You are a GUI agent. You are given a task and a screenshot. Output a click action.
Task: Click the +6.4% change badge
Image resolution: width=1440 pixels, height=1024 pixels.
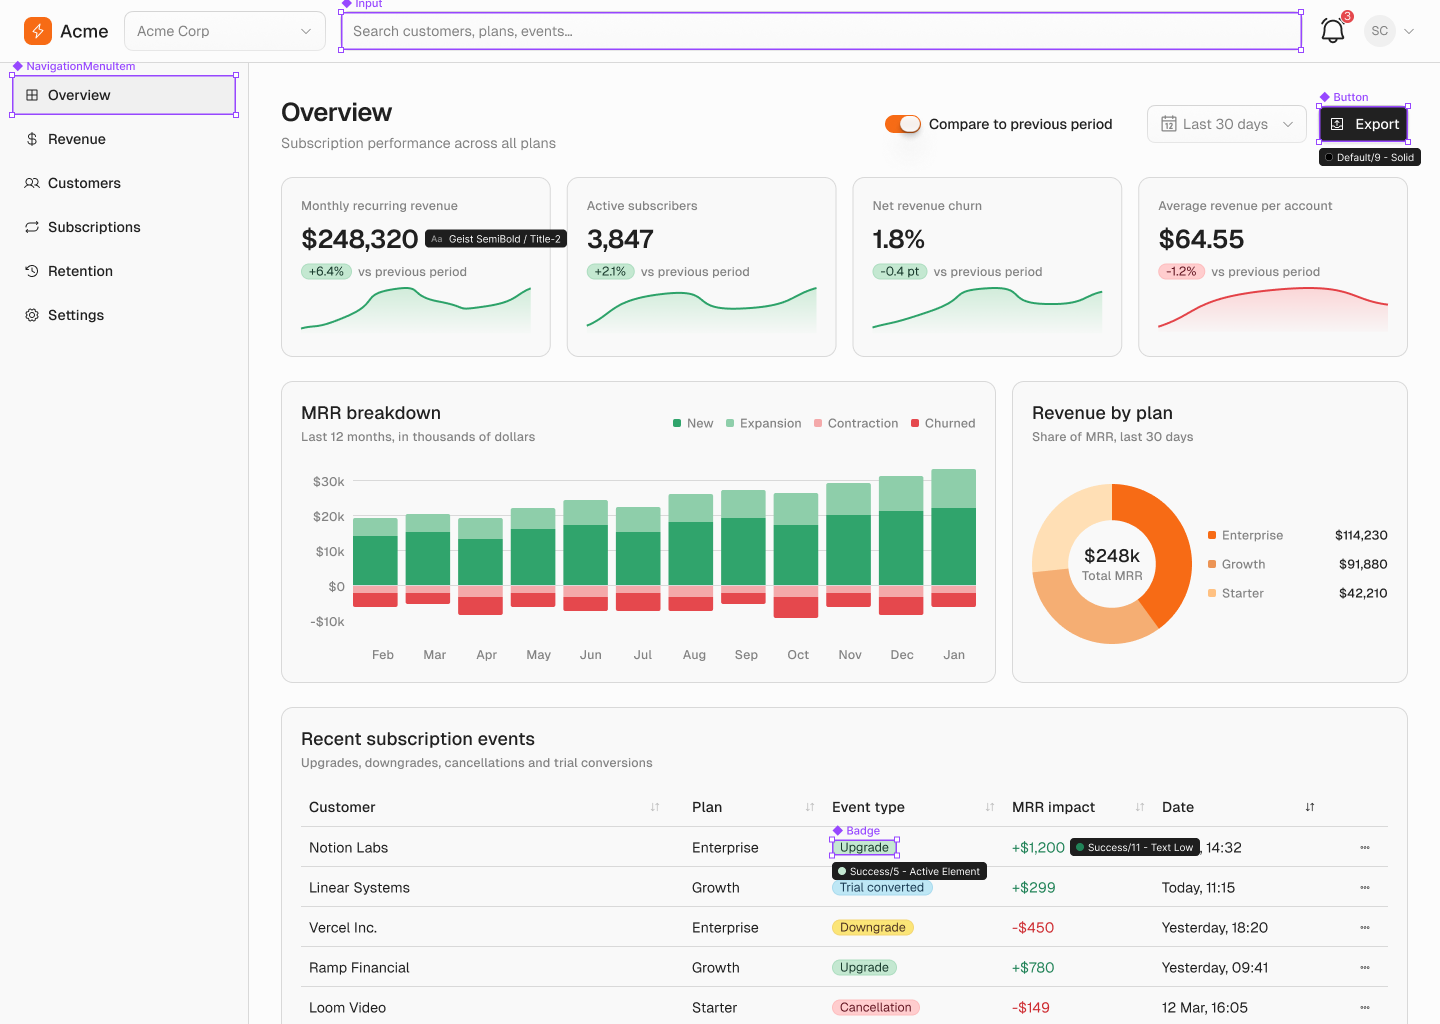[326, 272]
